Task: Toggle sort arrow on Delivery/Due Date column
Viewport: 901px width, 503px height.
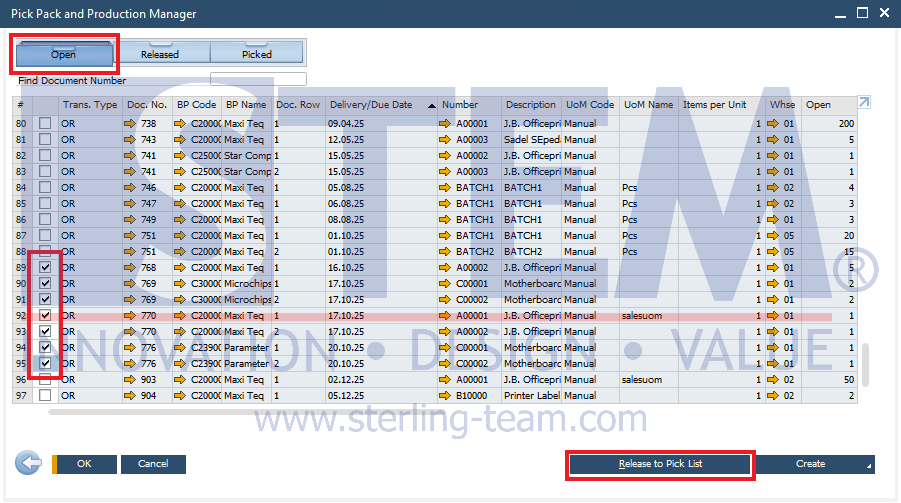Action: point(431,105)
